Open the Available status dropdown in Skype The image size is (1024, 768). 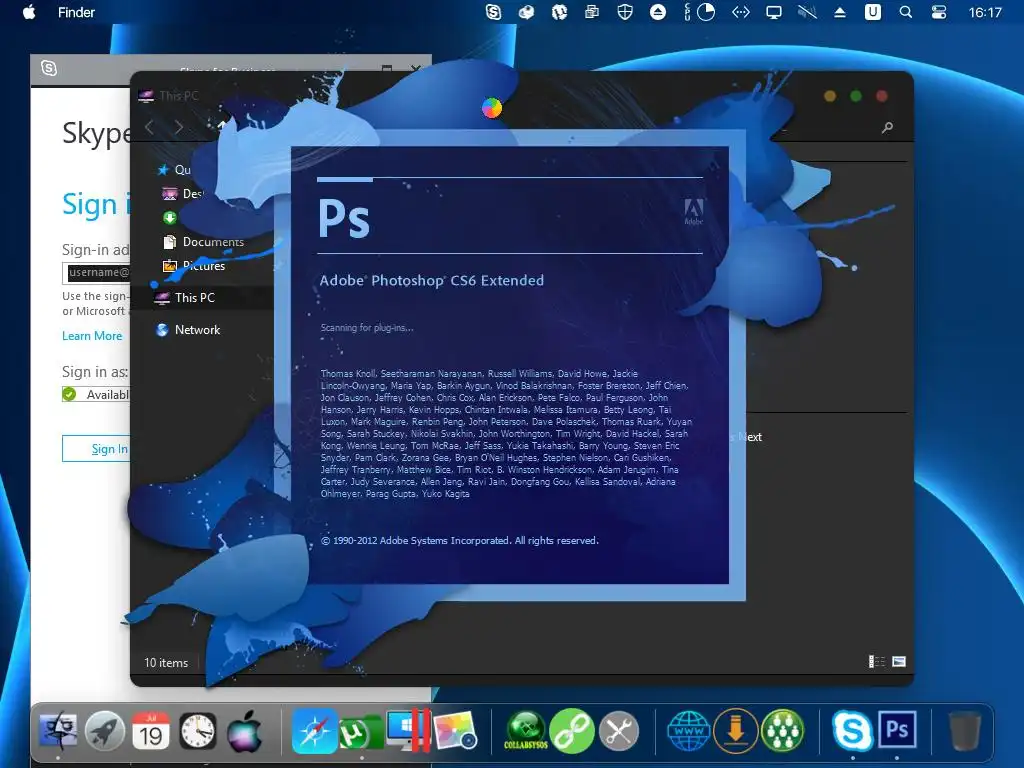point(97,394)
